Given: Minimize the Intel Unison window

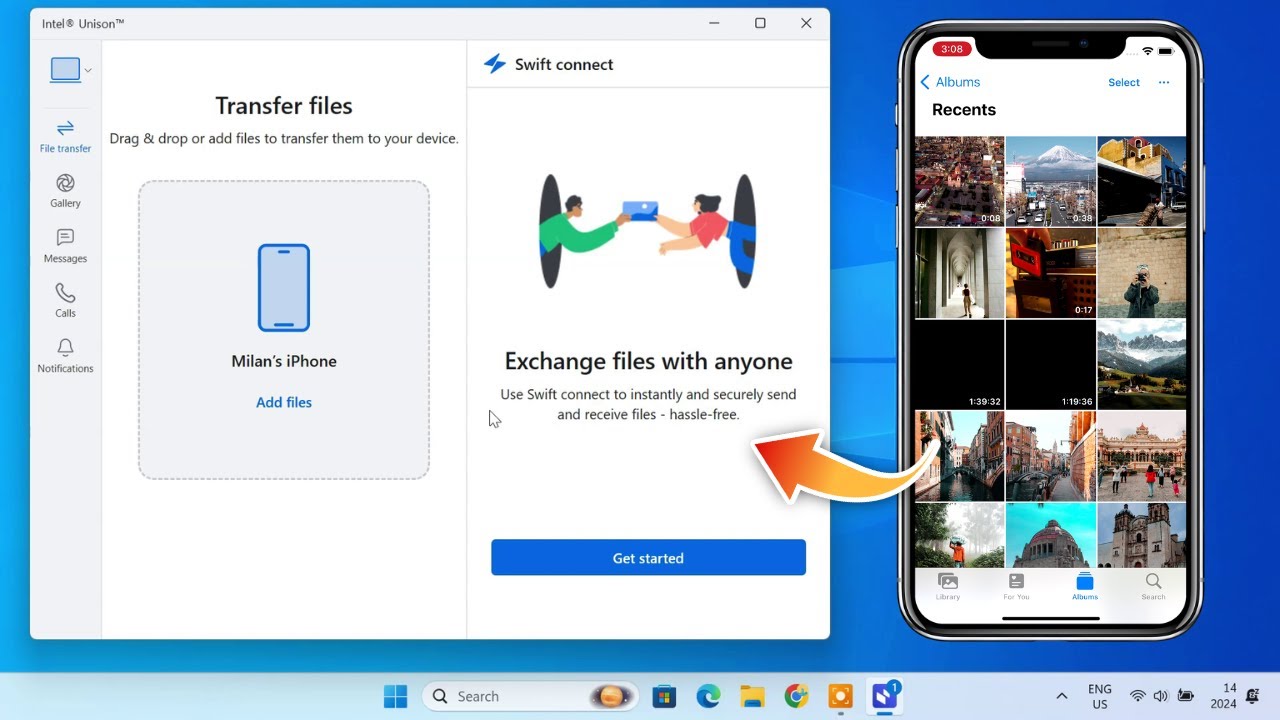Looking at the screenshot, I should coord(715,23).
